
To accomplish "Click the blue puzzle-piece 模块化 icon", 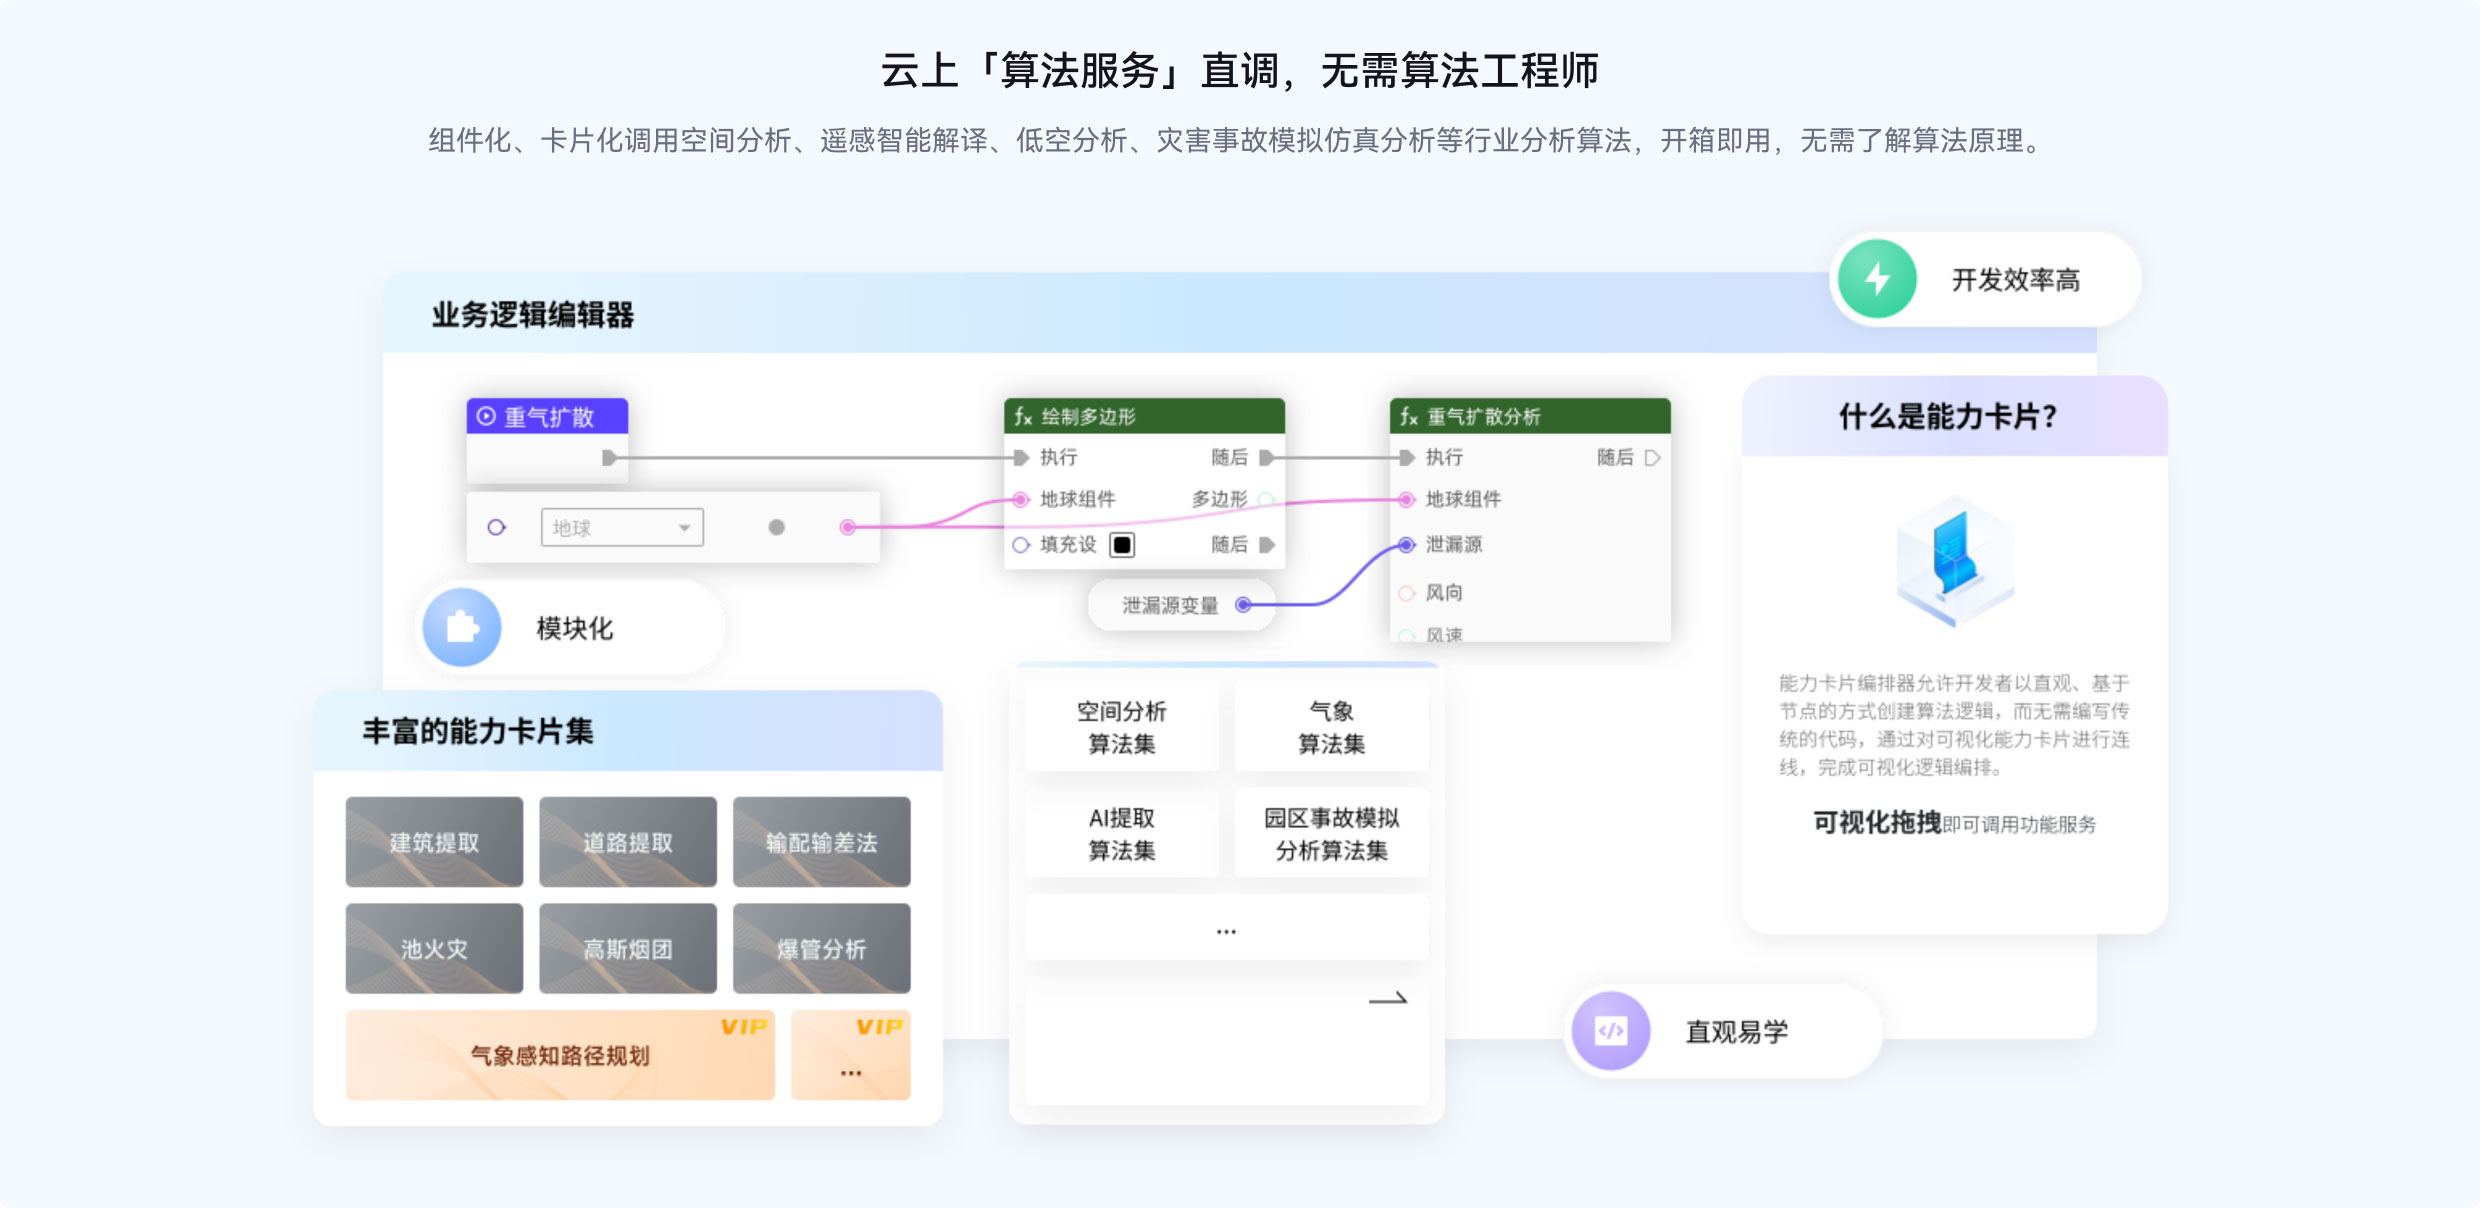I will [x=462, y=628].
